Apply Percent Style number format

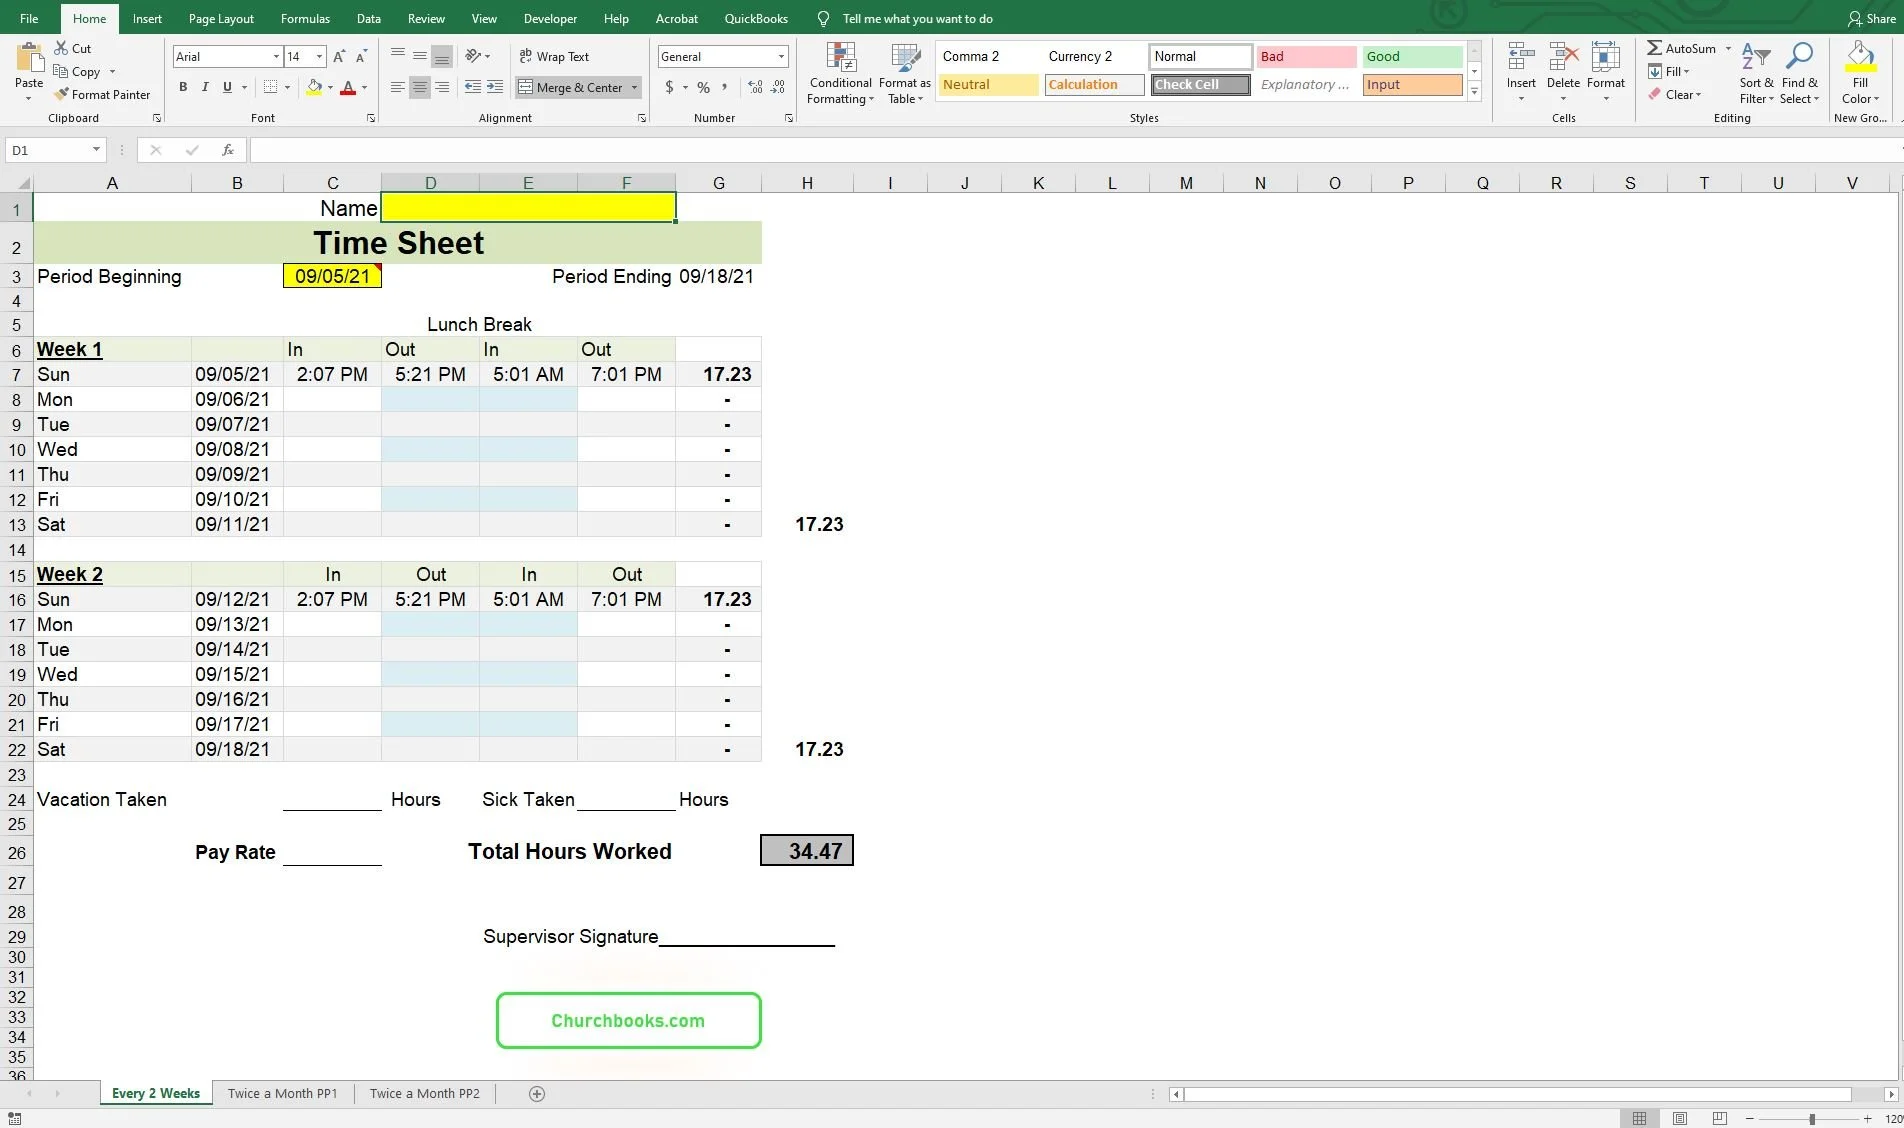pyautogui.click(x=703, y=88)
